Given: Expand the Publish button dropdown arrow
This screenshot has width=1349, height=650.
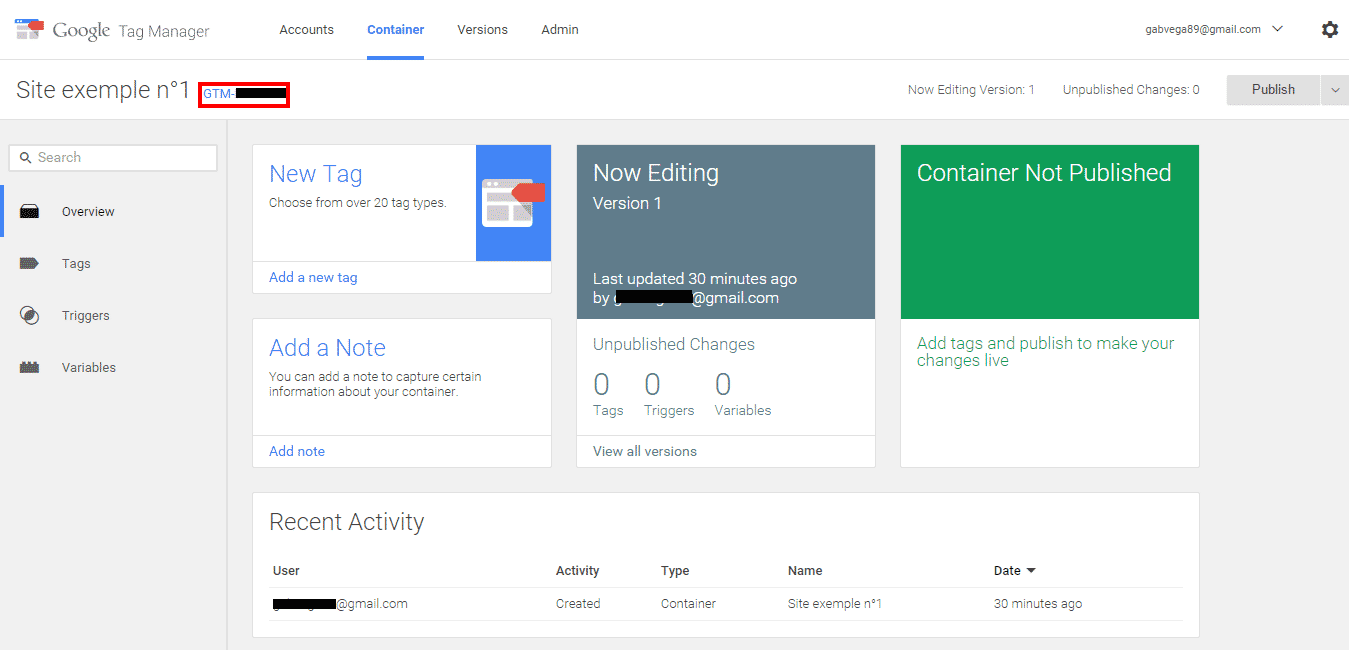Looking at the screenshot, I should (x=1335, y=90).
